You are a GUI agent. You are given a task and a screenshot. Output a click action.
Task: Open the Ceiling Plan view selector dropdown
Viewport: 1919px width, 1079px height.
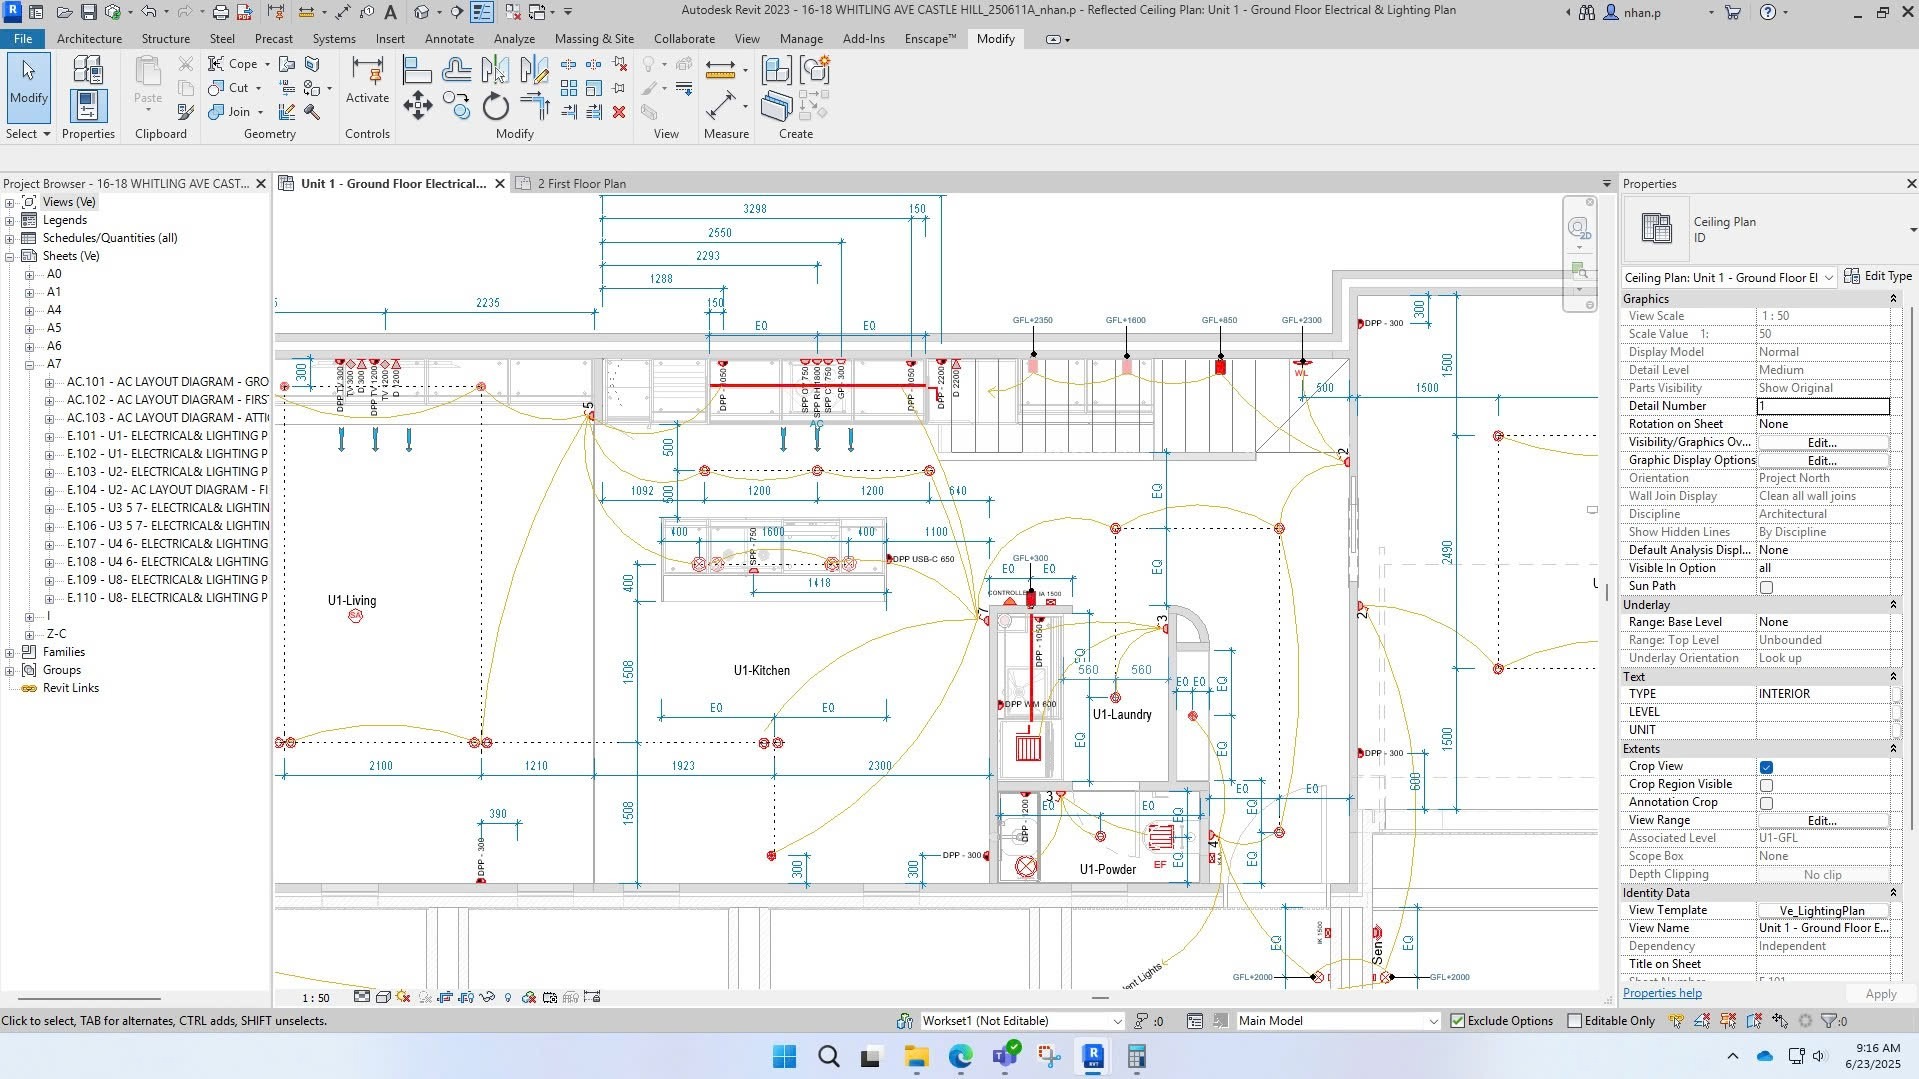pyautogui.click(x=1829, y=278)
